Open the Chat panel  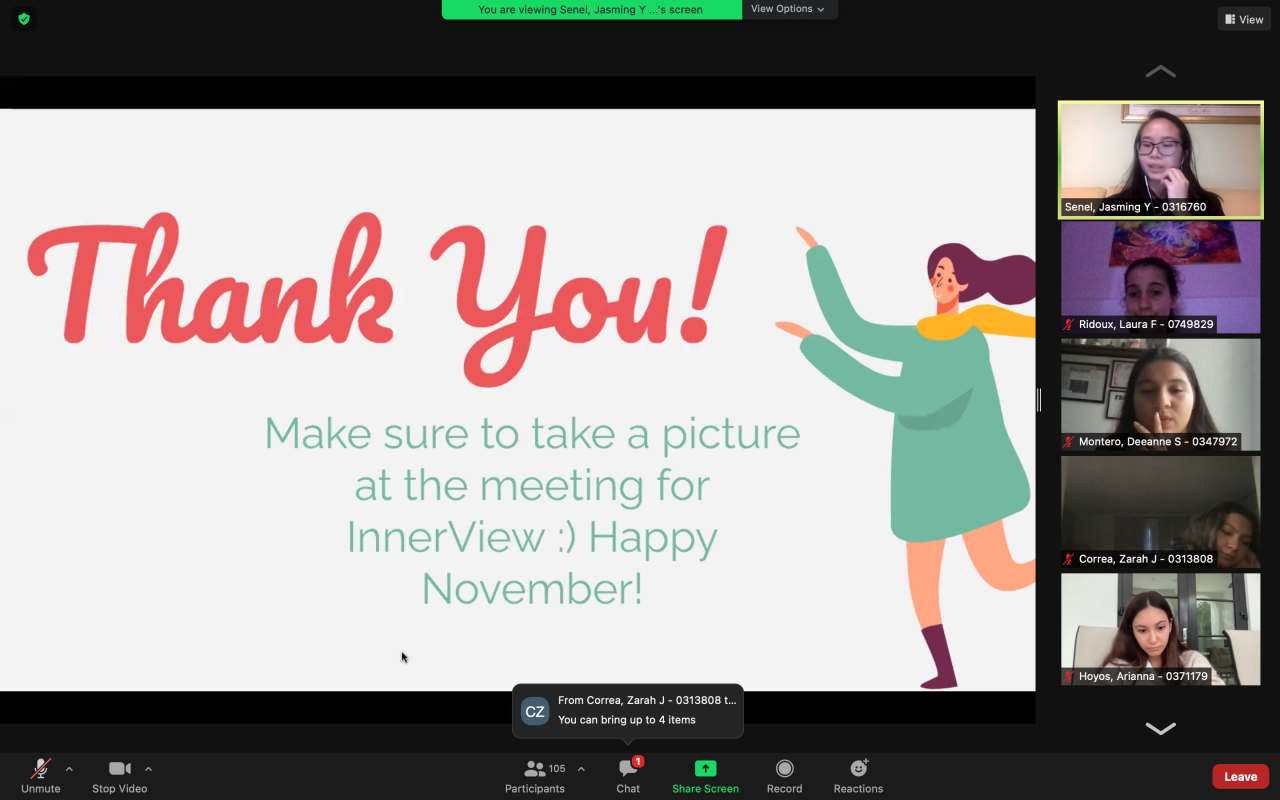click(628, 775)
